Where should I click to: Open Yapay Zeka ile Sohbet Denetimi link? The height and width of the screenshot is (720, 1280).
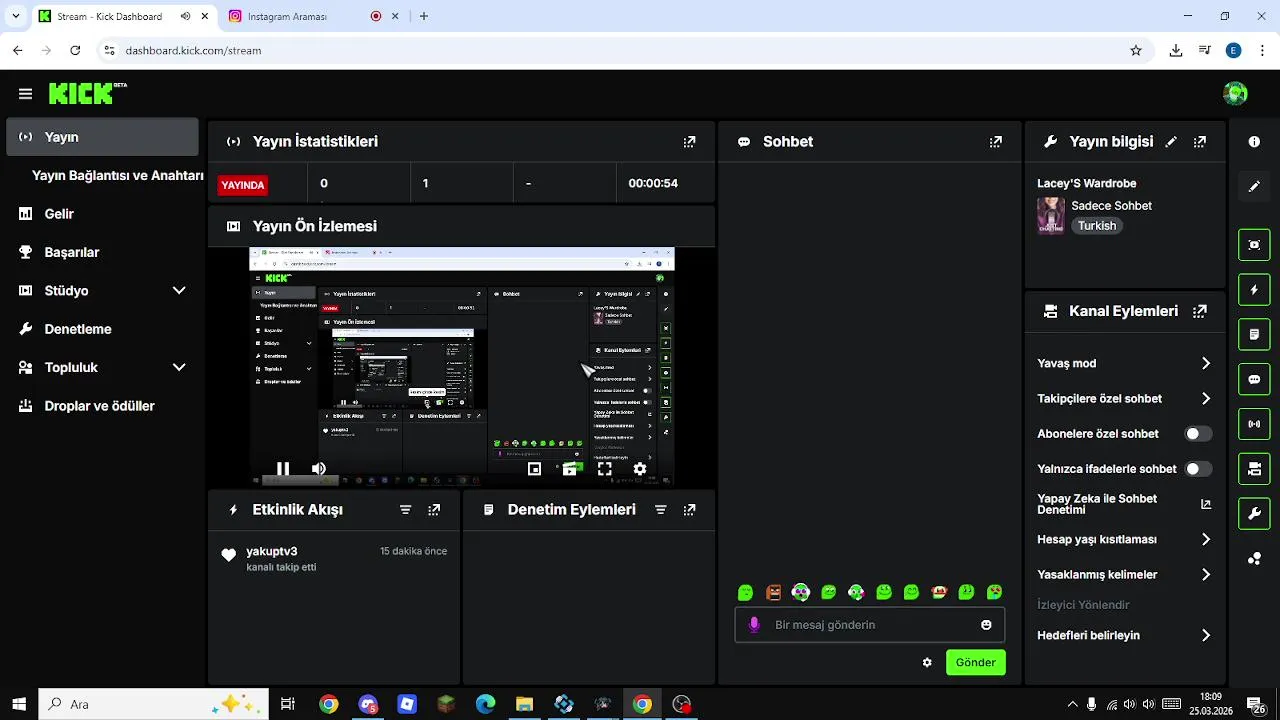1125,504
